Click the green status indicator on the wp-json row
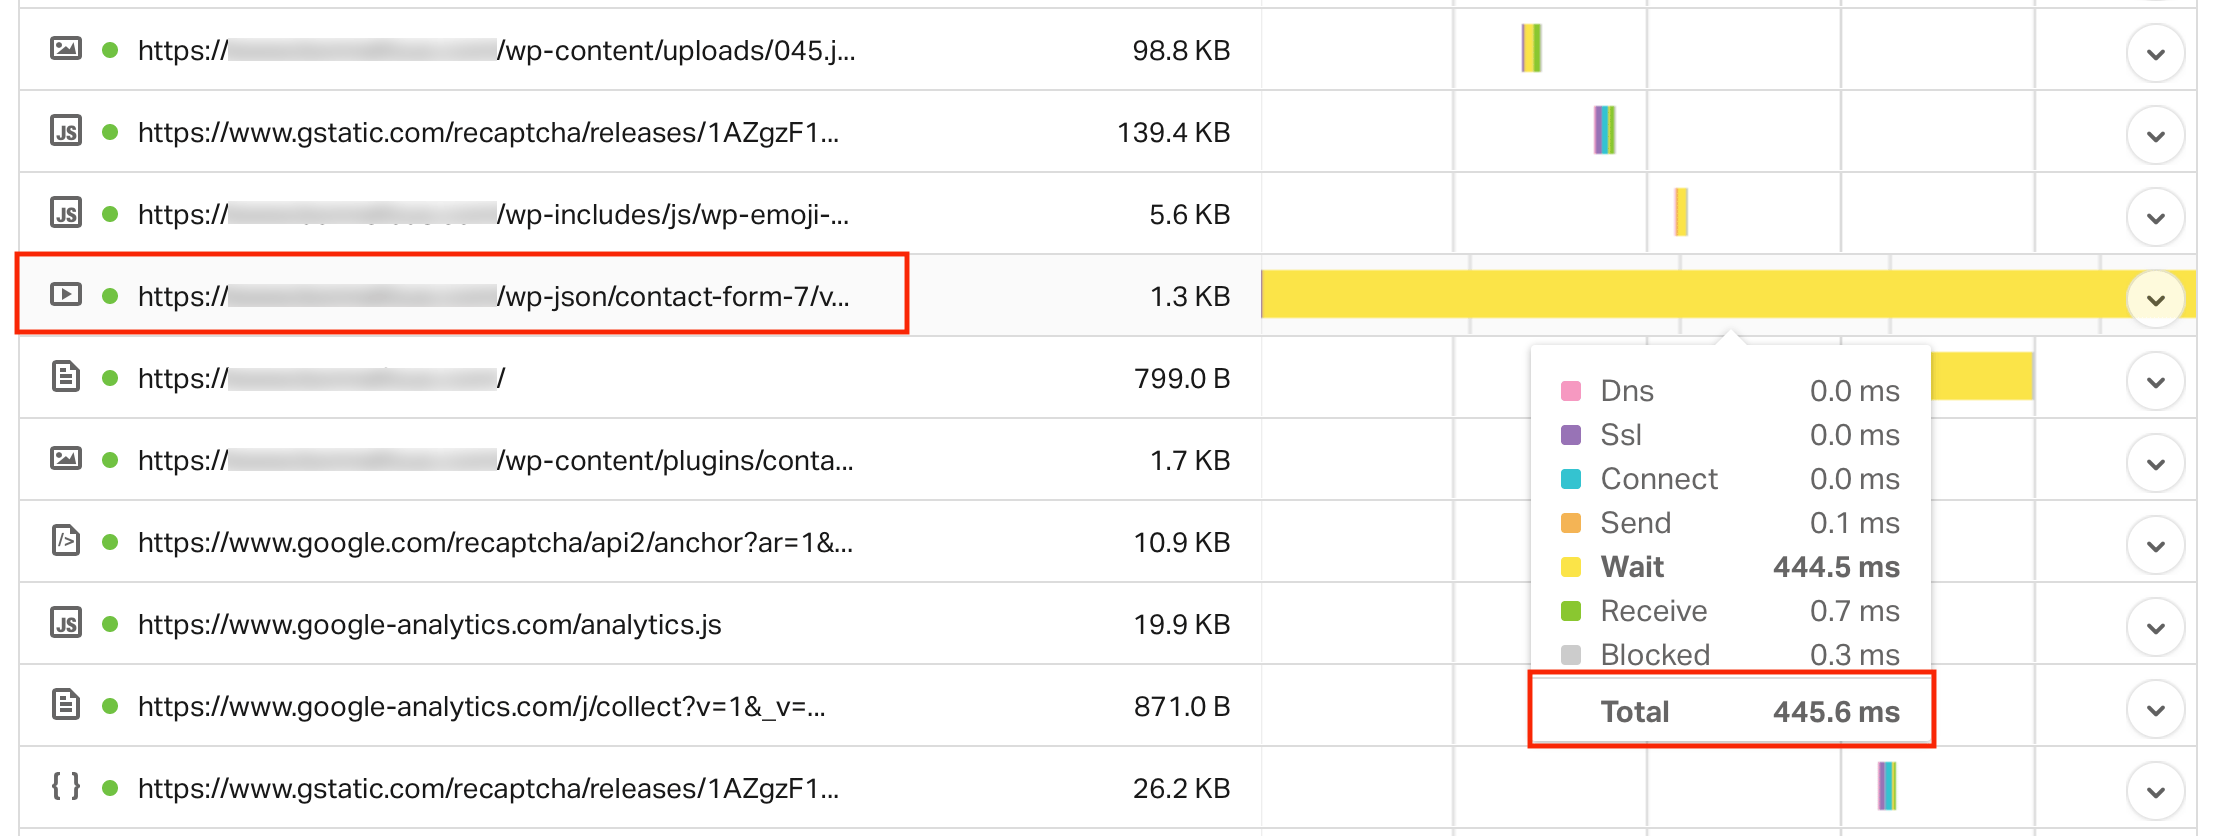Screen dimensions: 2216x836 pos(109,294)
